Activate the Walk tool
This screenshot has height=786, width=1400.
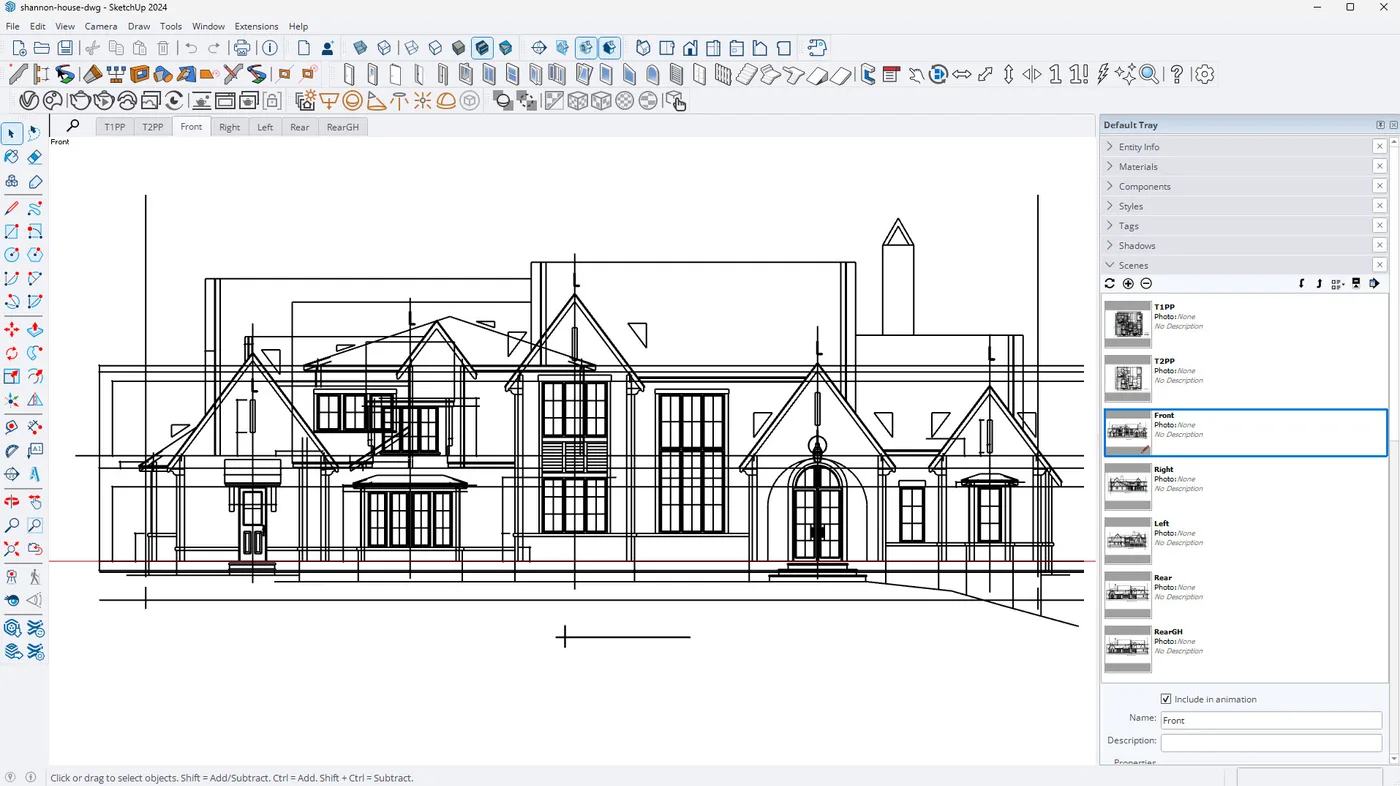33,577
